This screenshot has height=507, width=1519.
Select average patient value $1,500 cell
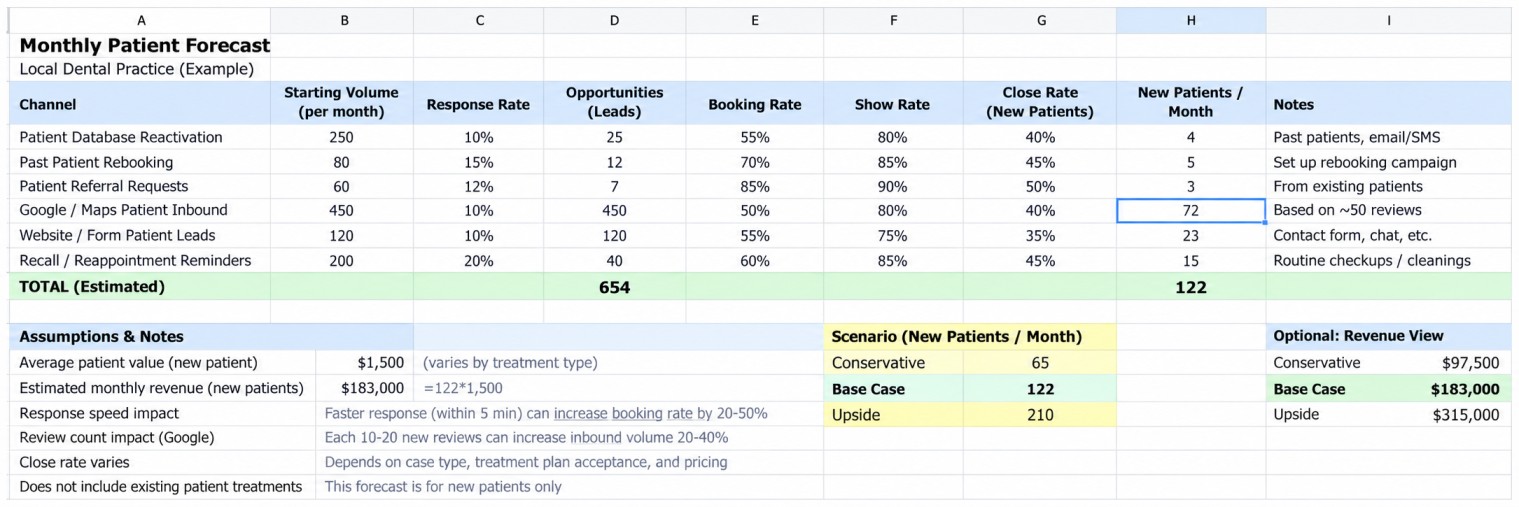(x=364, y=363)
